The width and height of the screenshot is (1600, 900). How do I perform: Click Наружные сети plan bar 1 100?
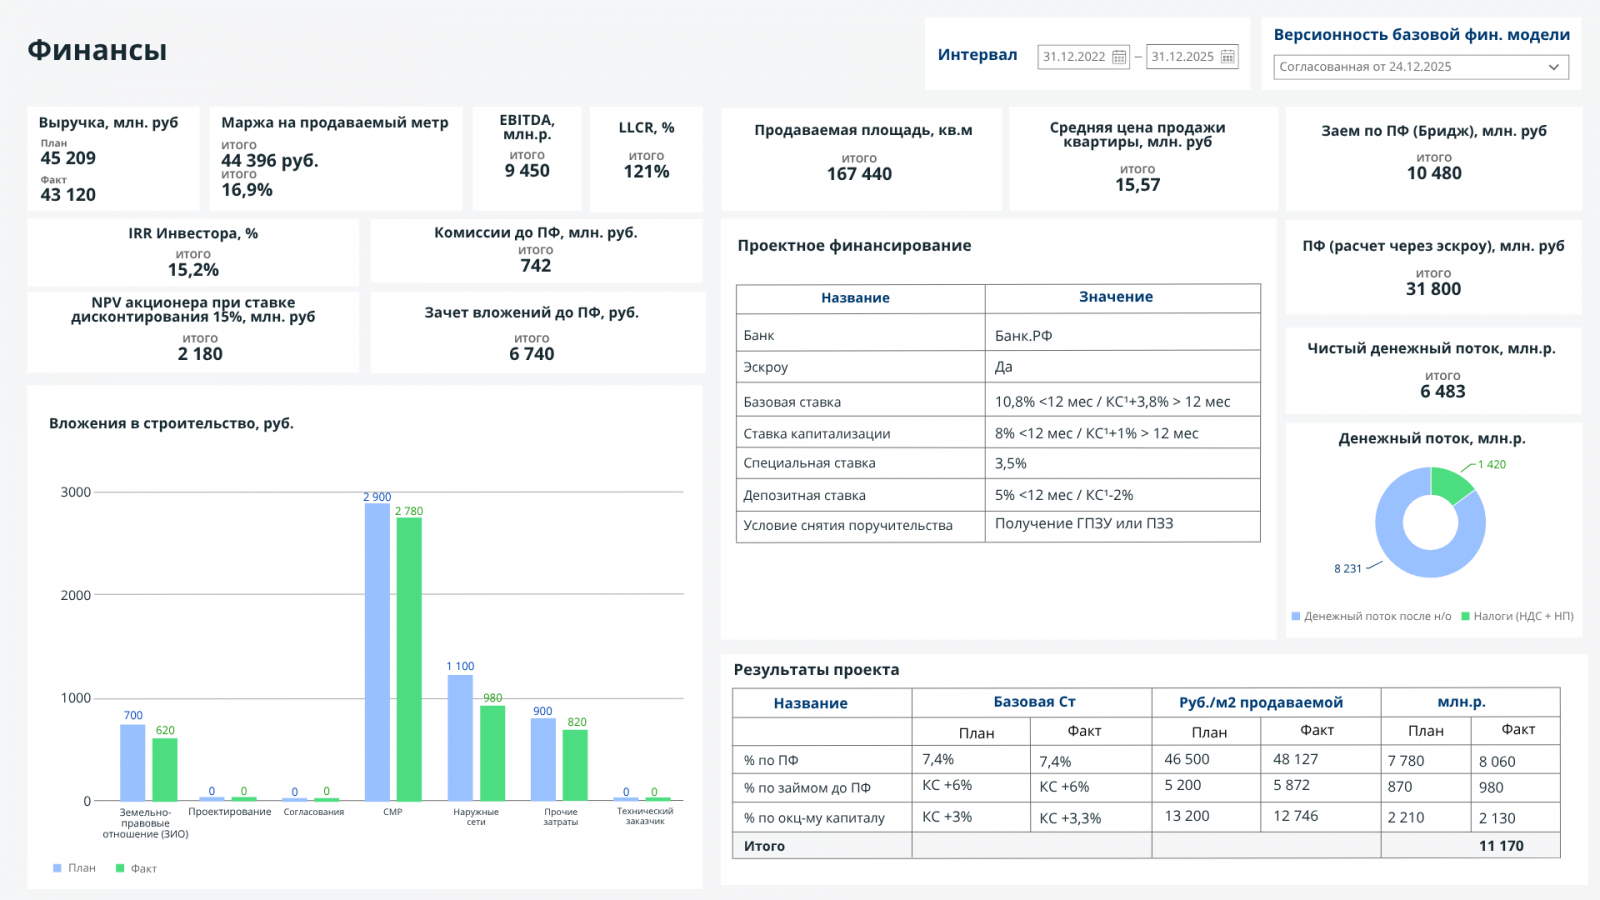[460, 738]
